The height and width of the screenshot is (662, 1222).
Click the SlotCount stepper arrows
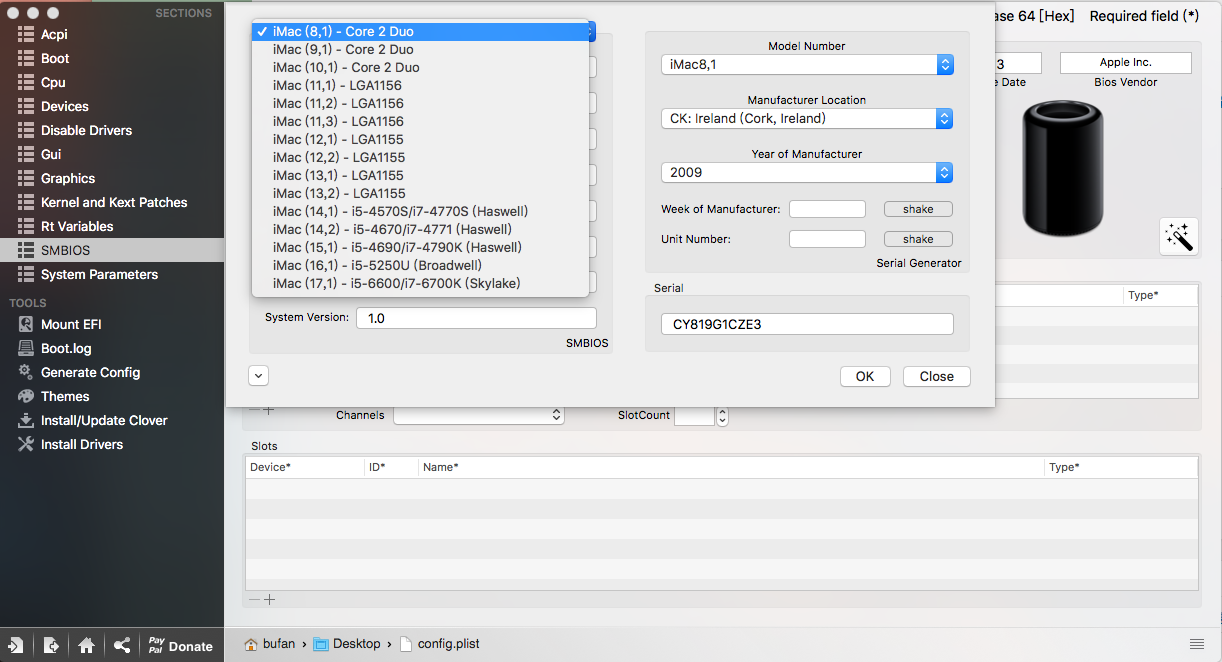tap(723, 416)
